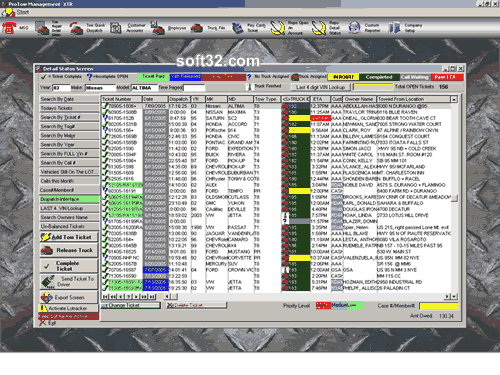Click the Ticket Number column header
This screenshot has height=375, width=500.
pyautogui.click(x=121, y=99)
